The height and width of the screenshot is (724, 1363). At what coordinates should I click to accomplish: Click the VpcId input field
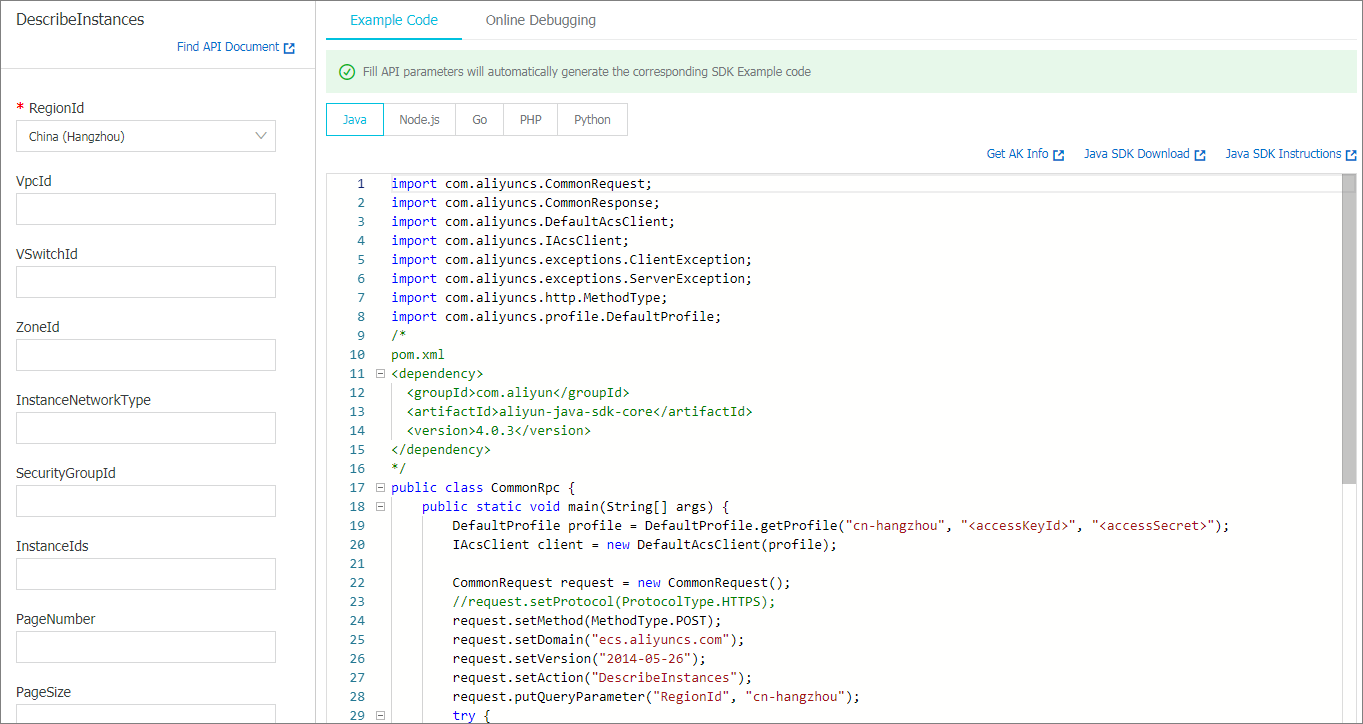(146, 209)
